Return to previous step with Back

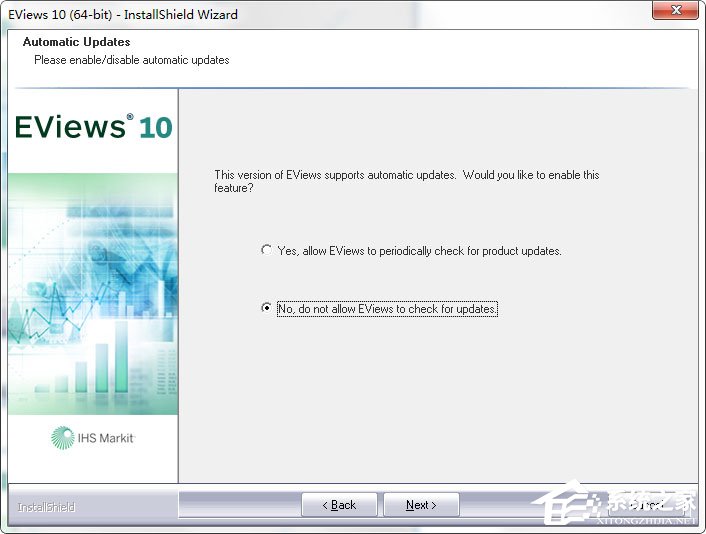click(339, 505)
